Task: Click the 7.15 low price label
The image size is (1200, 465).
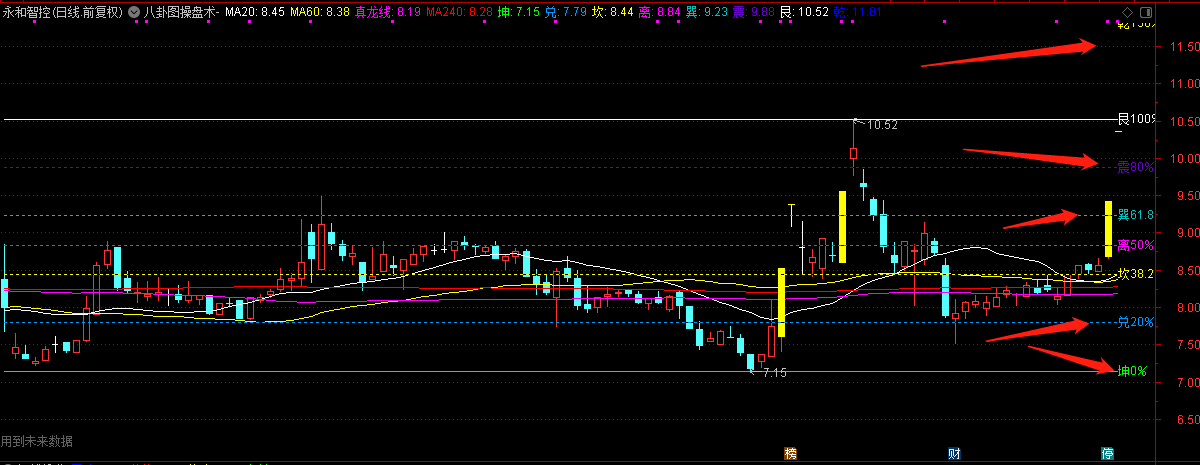Action: 774,373
